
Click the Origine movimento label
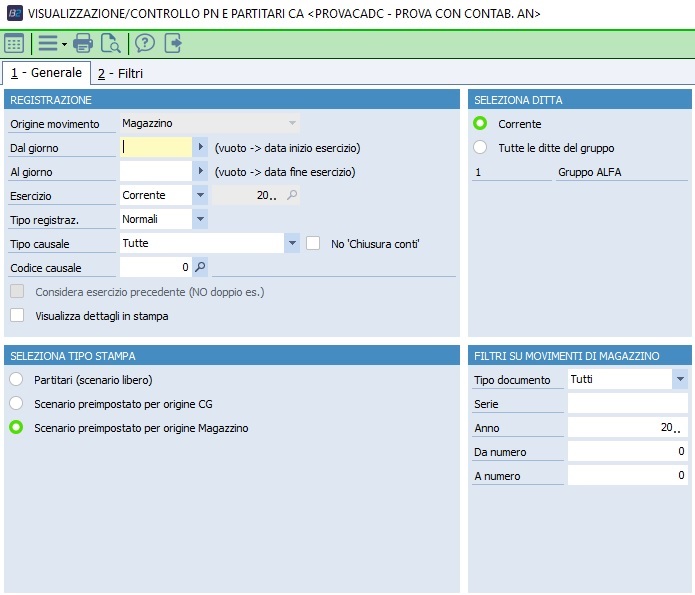55,124
